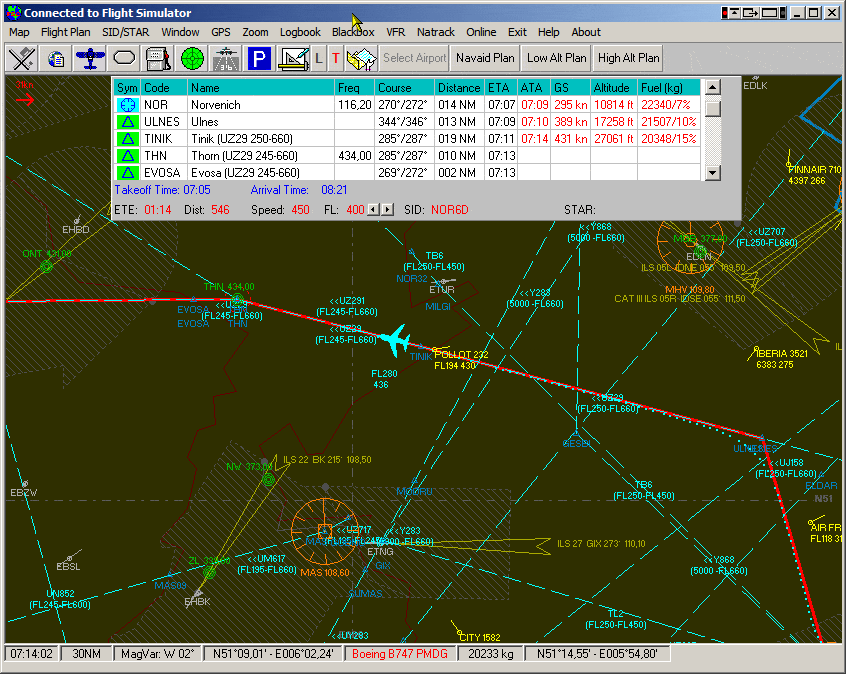Image resolution: width=846 pixels, height=674 pixels.
Task: Open the green radar scope icon
Action: click(192, 58)
